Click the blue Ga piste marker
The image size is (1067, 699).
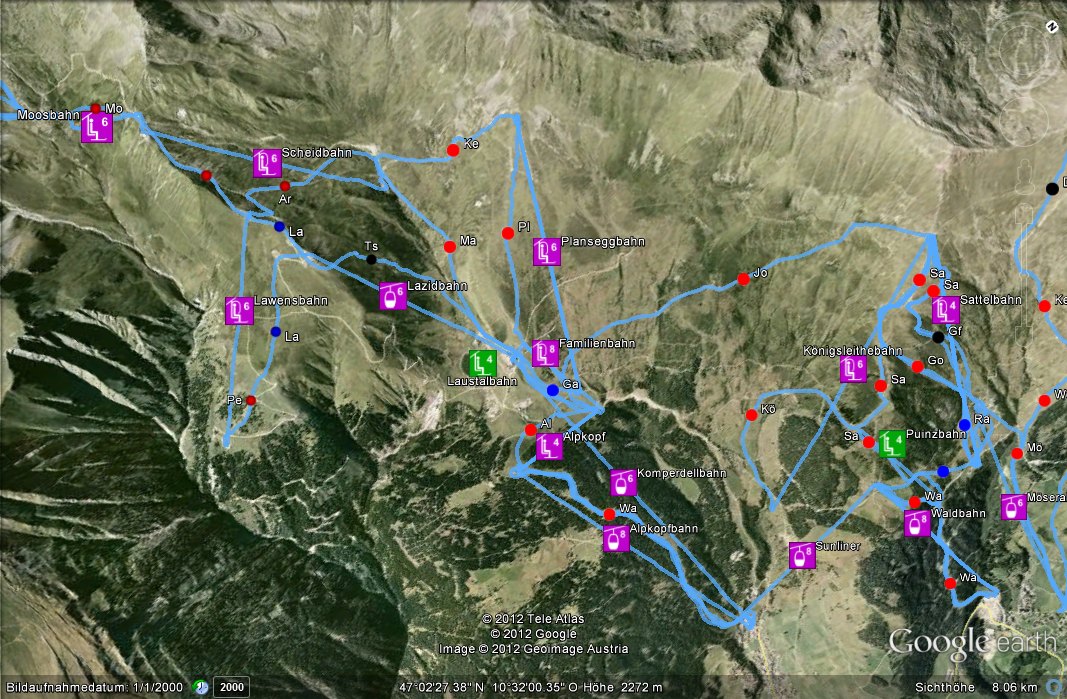click(553, 390)
